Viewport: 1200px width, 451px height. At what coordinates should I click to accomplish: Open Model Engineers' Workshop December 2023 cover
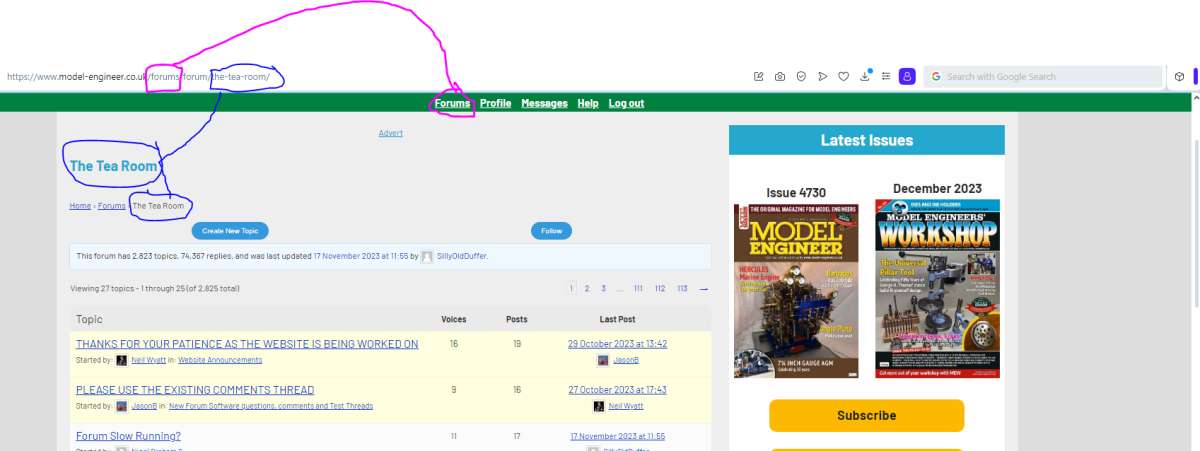937,288
